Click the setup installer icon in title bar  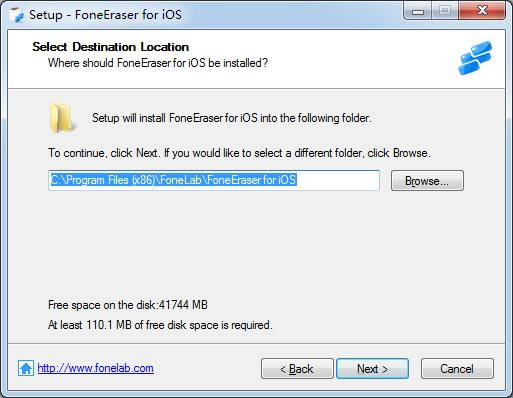tap(16, 15)
